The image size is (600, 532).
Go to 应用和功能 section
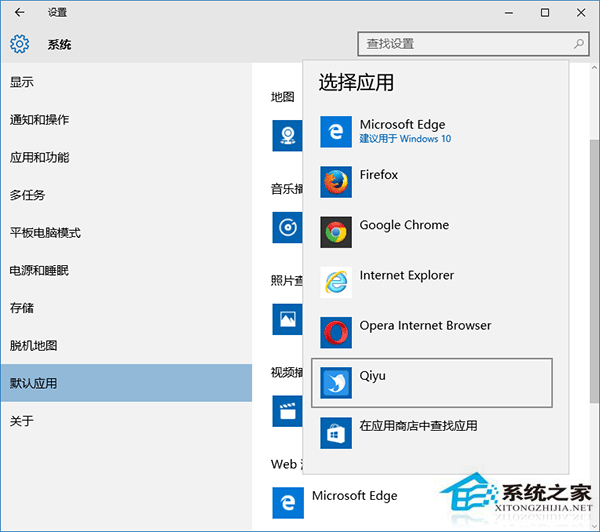click(126, 157)
